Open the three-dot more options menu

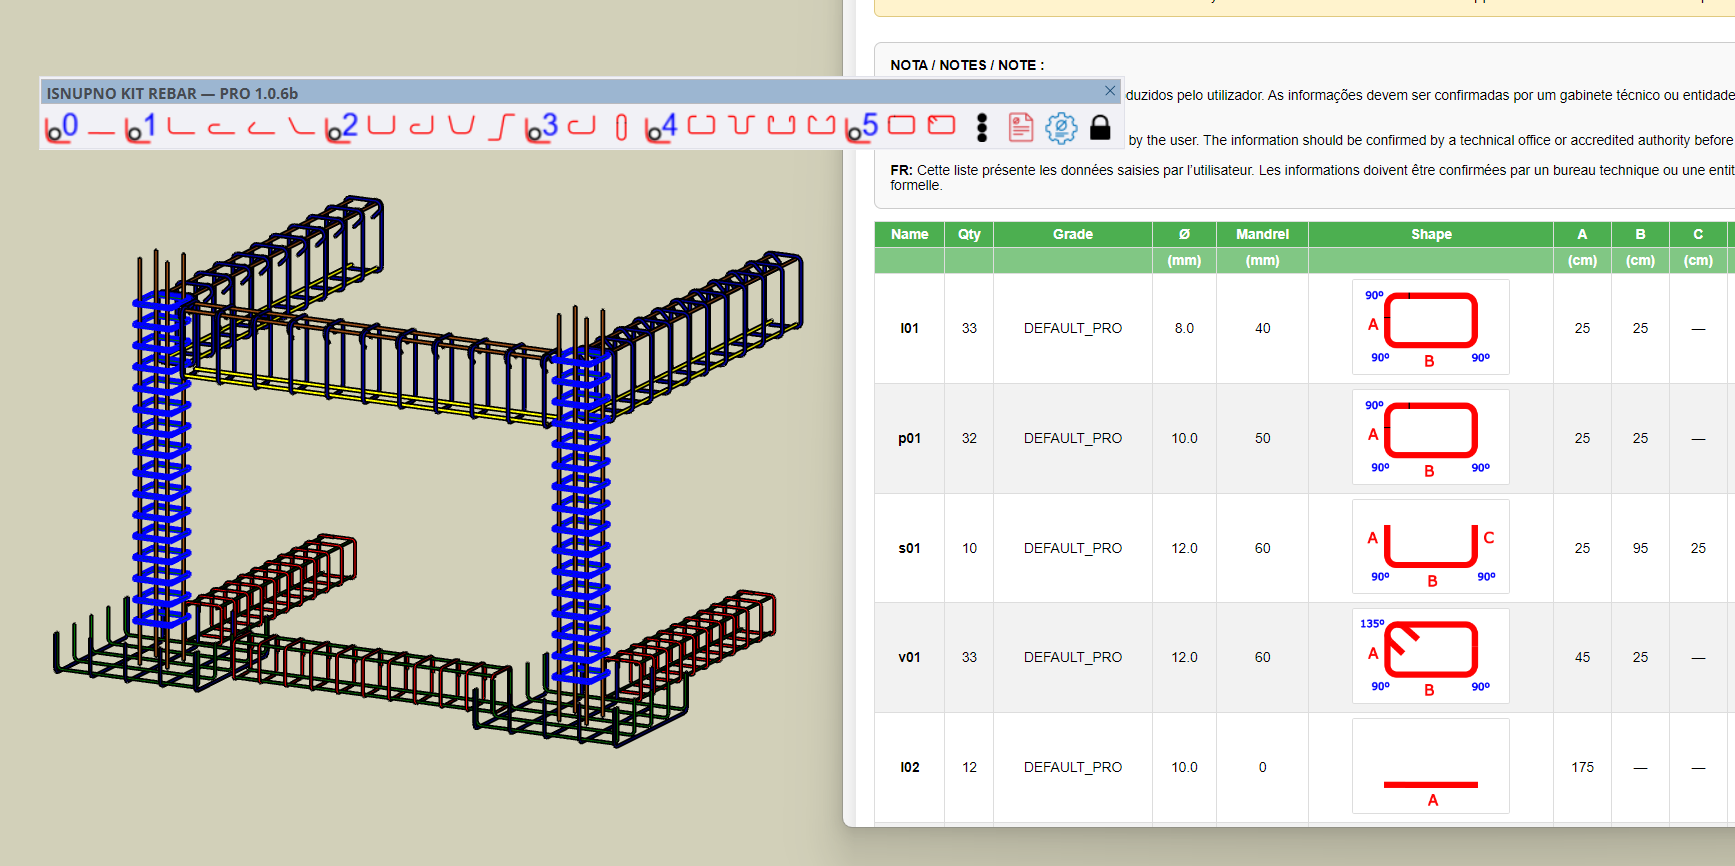982,127
